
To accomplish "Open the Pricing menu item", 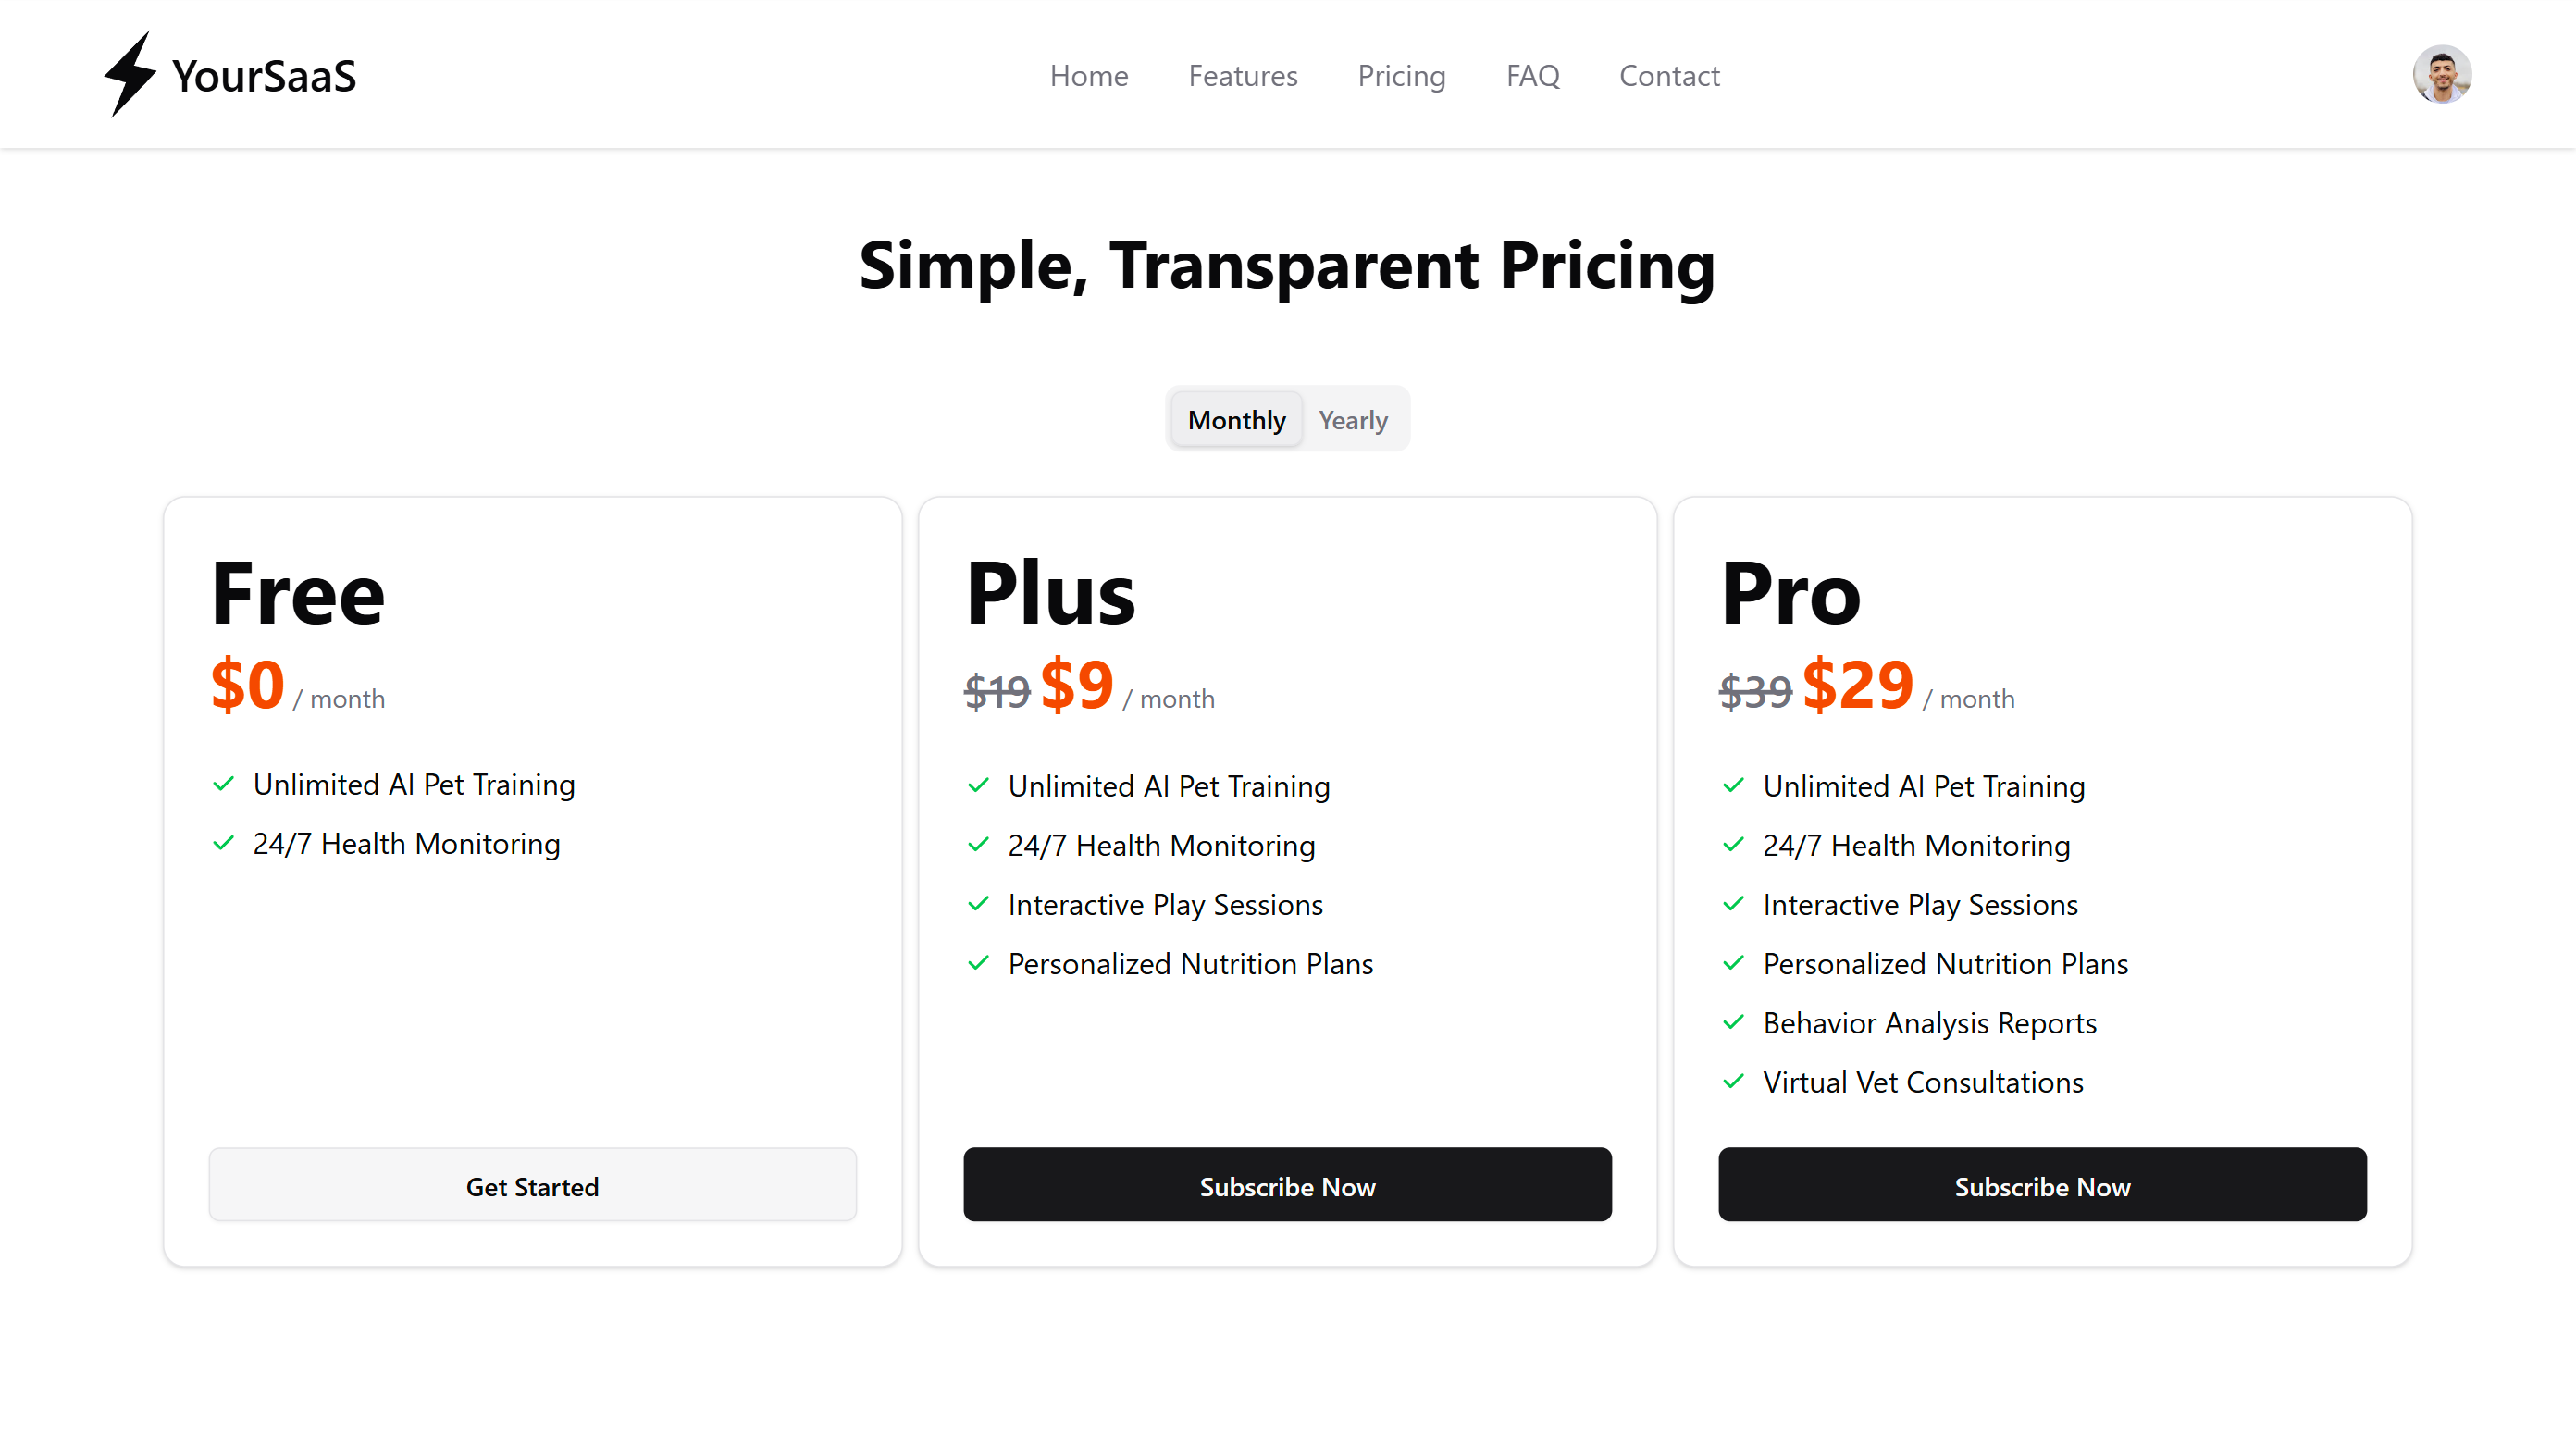I will pos(1402,76).
